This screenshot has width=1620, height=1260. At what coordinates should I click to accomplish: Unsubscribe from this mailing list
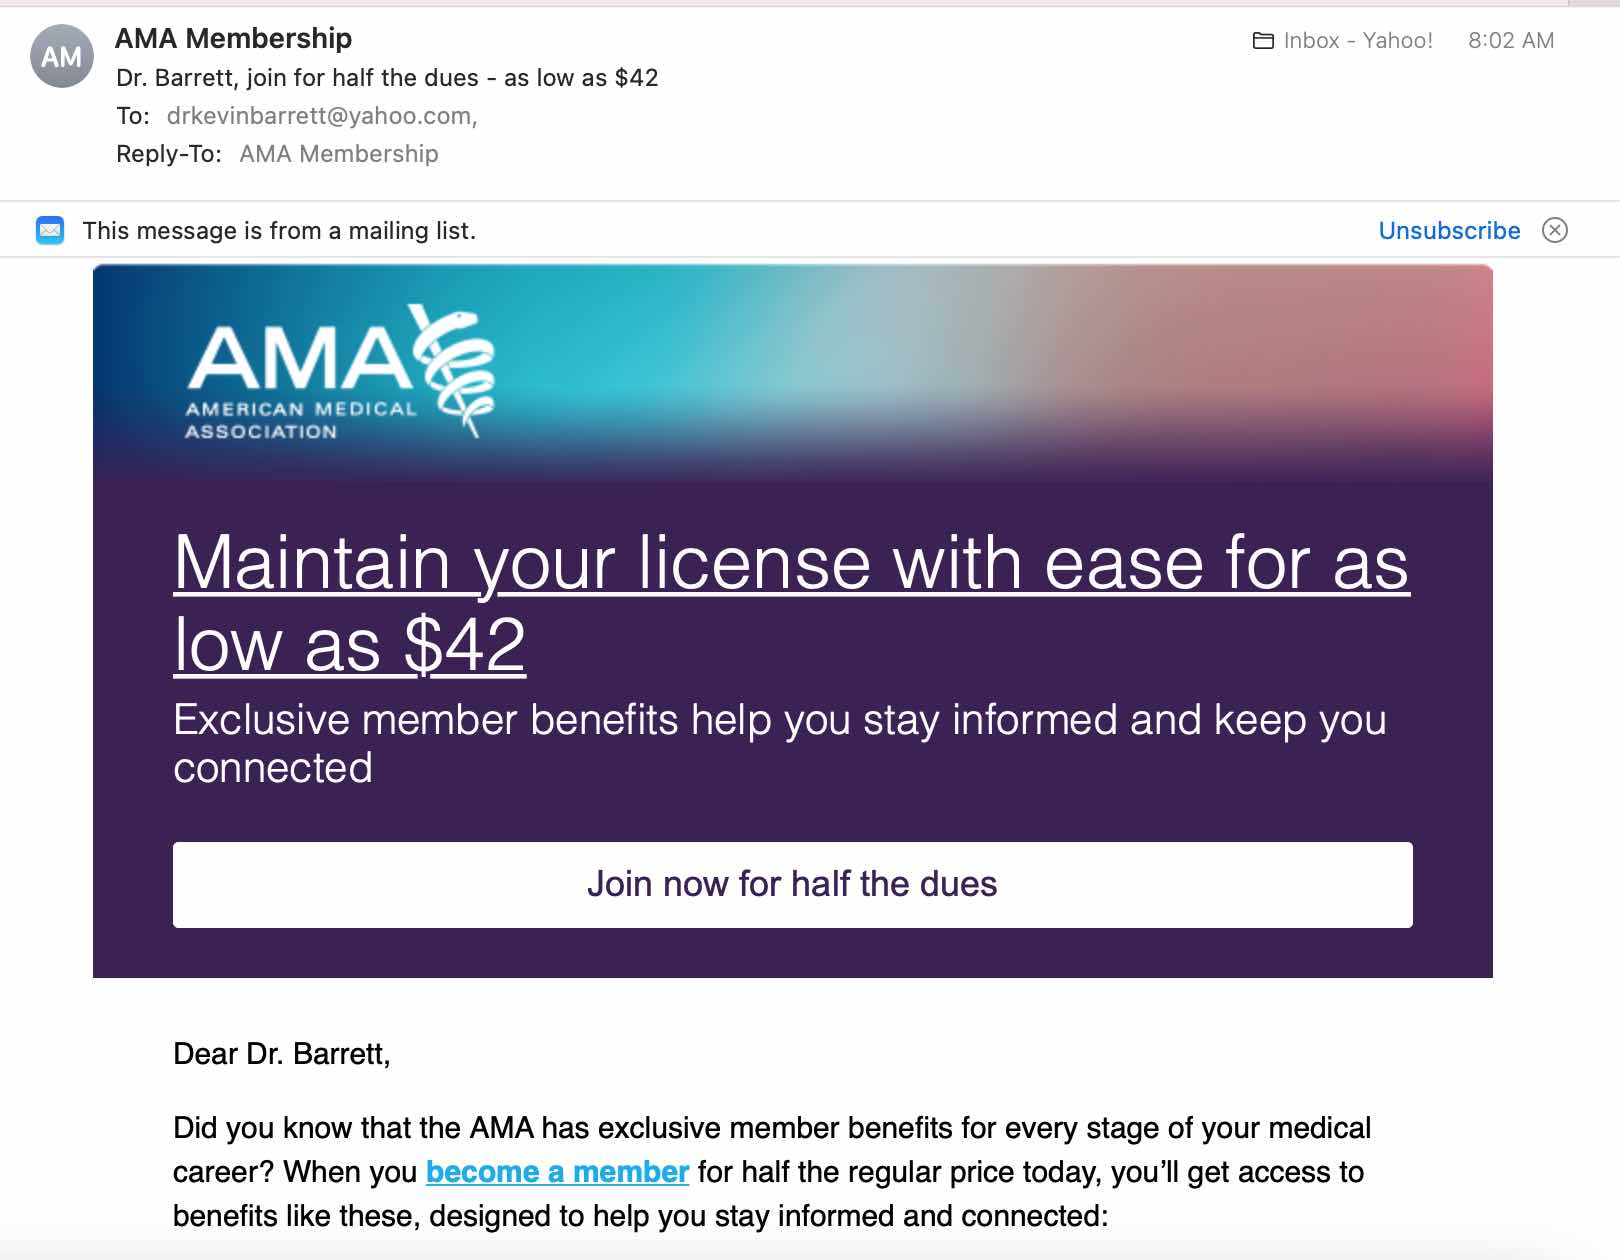coord(1449,230)
